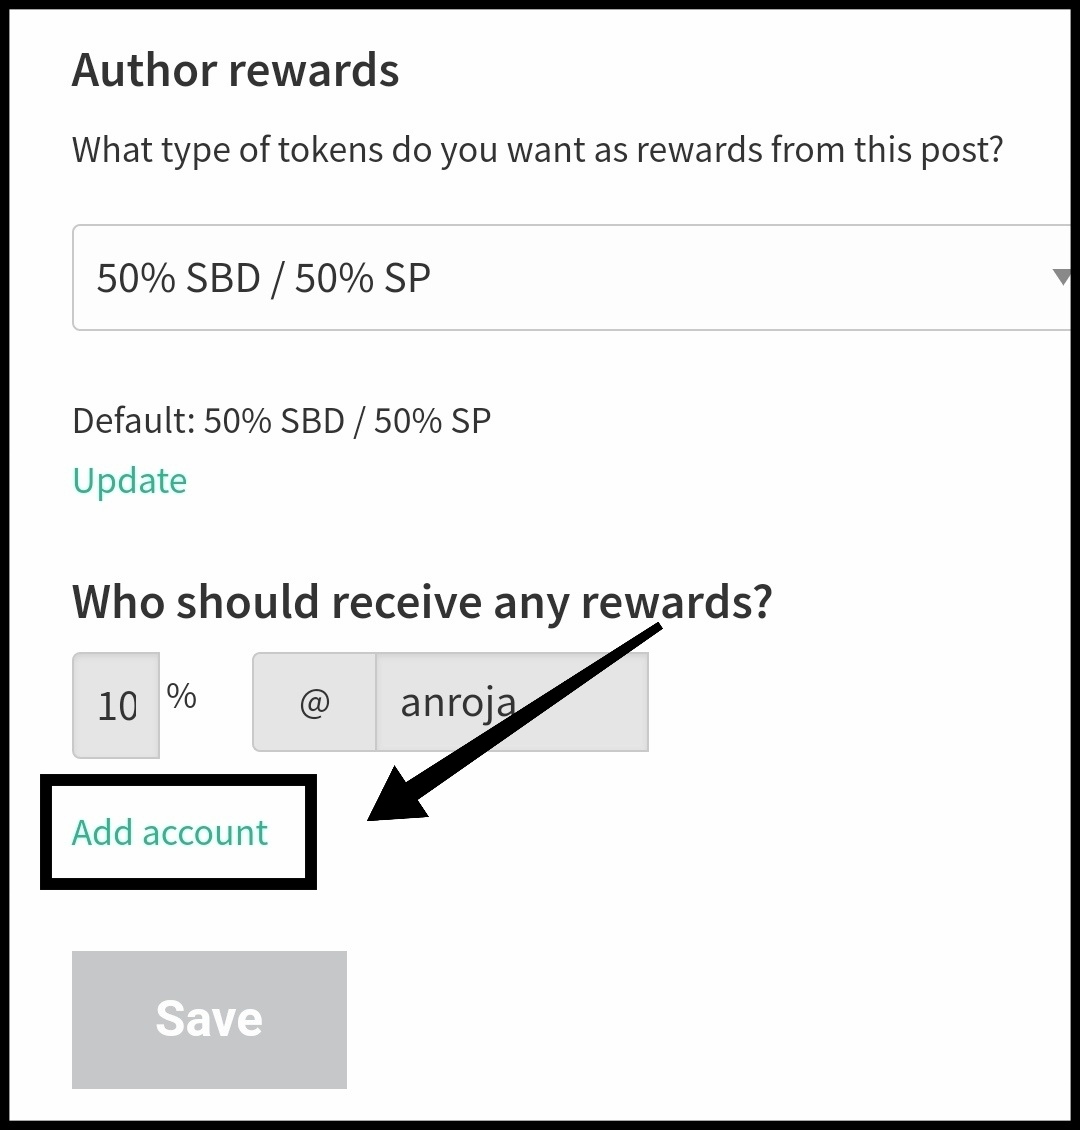Viewport: 1080px width, 1130px height.
Task: Click the gray dropdown arrow triangle
Action: click(x=1061, y=277)
